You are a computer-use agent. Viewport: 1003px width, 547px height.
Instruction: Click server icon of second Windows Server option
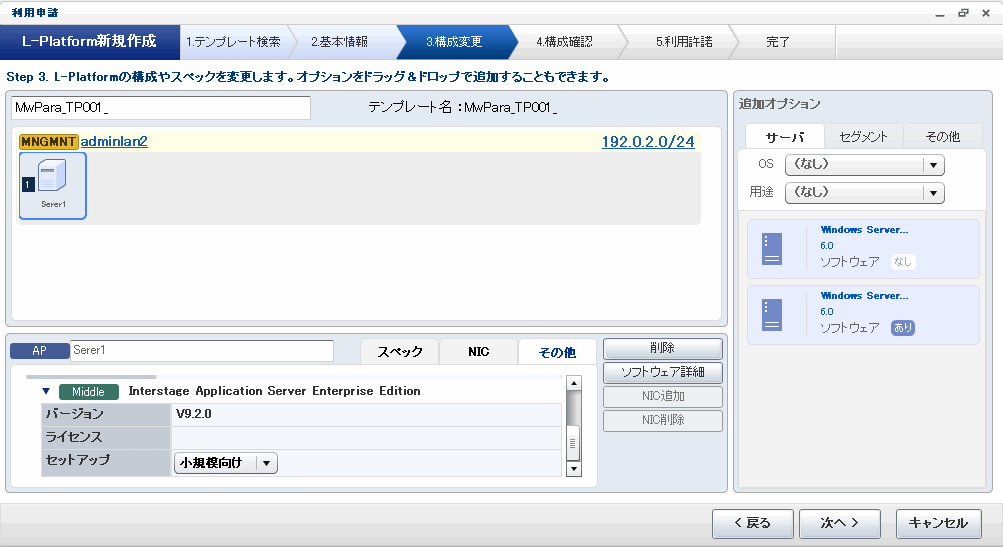[x=771, y=314]
